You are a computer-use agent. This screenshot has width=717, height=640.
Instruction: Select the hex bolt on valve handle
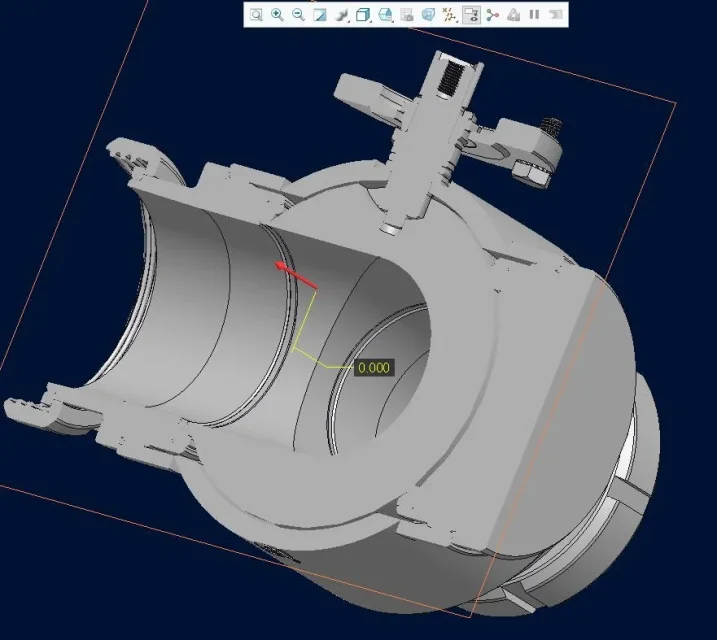coord(530,175)
